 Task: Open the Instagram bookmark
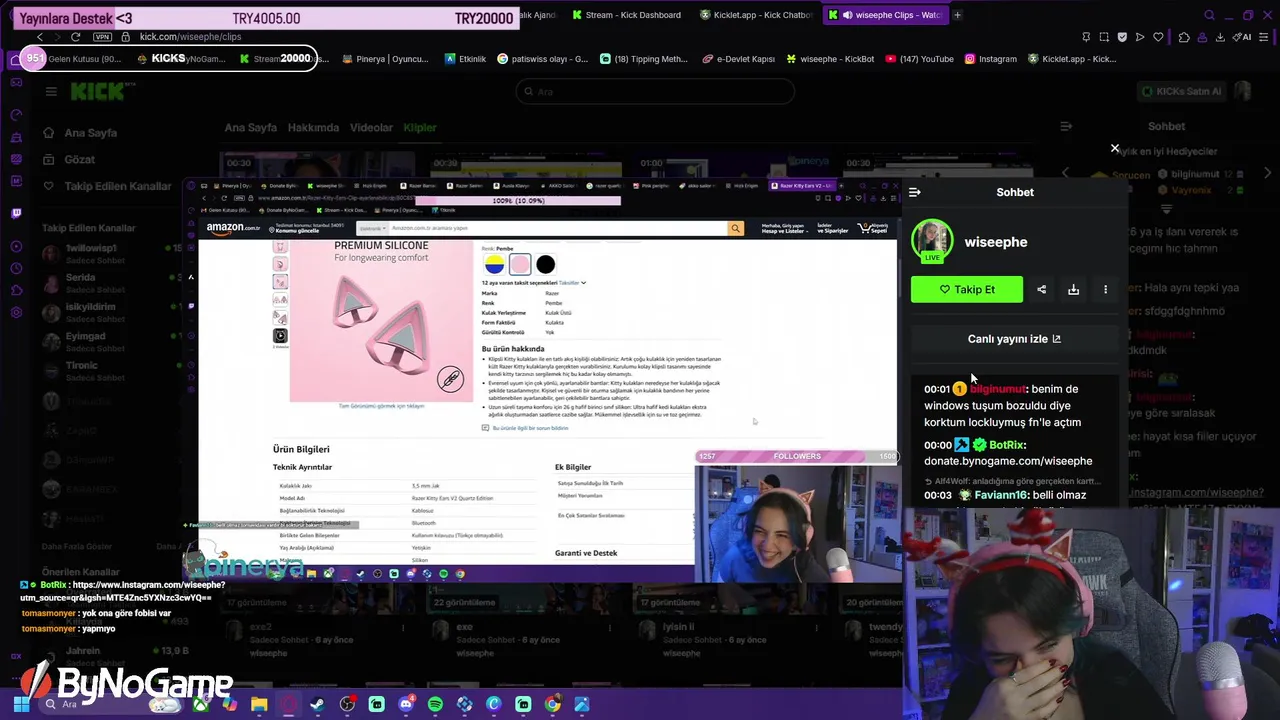click(990, 59)
